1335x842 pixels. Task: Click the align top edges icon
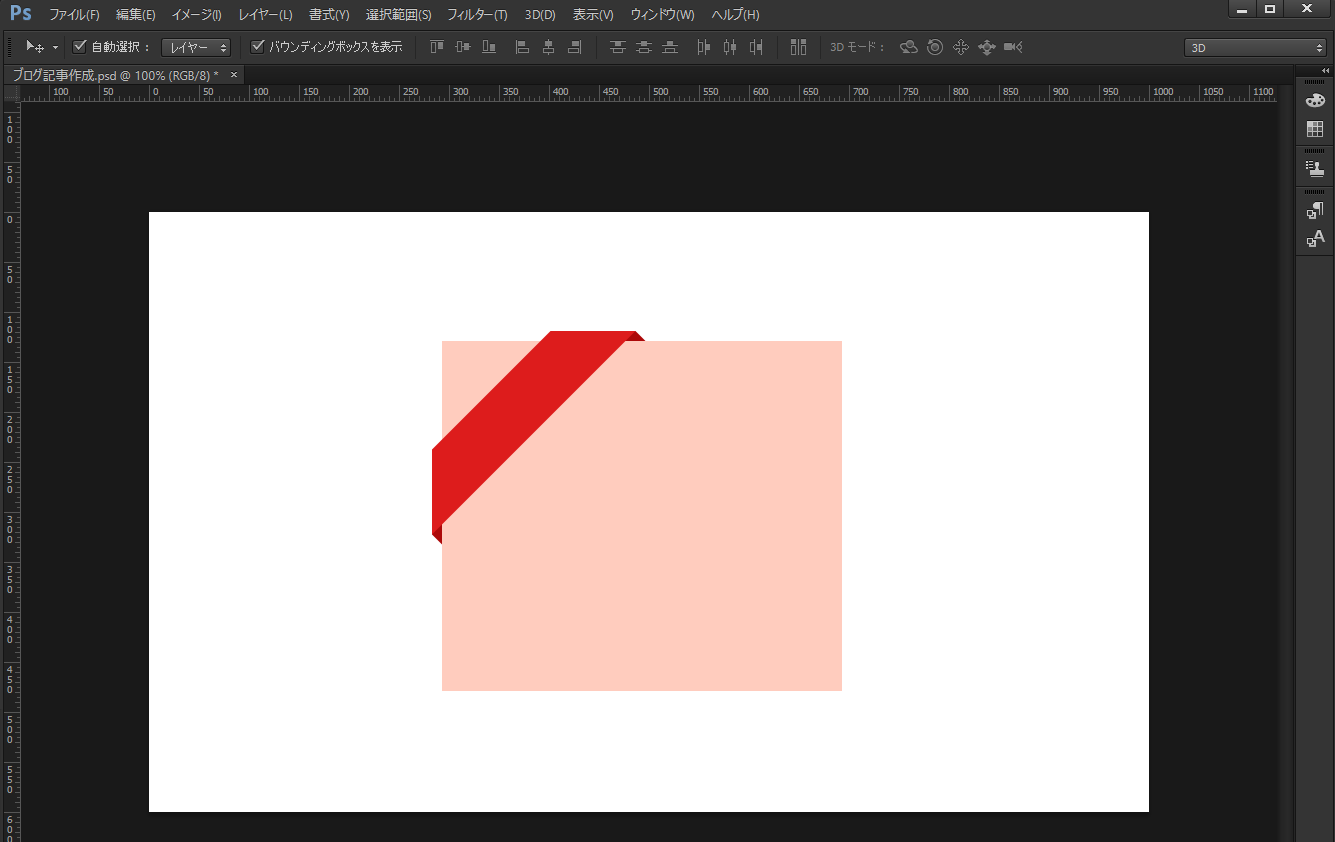[x=437, y=47]
